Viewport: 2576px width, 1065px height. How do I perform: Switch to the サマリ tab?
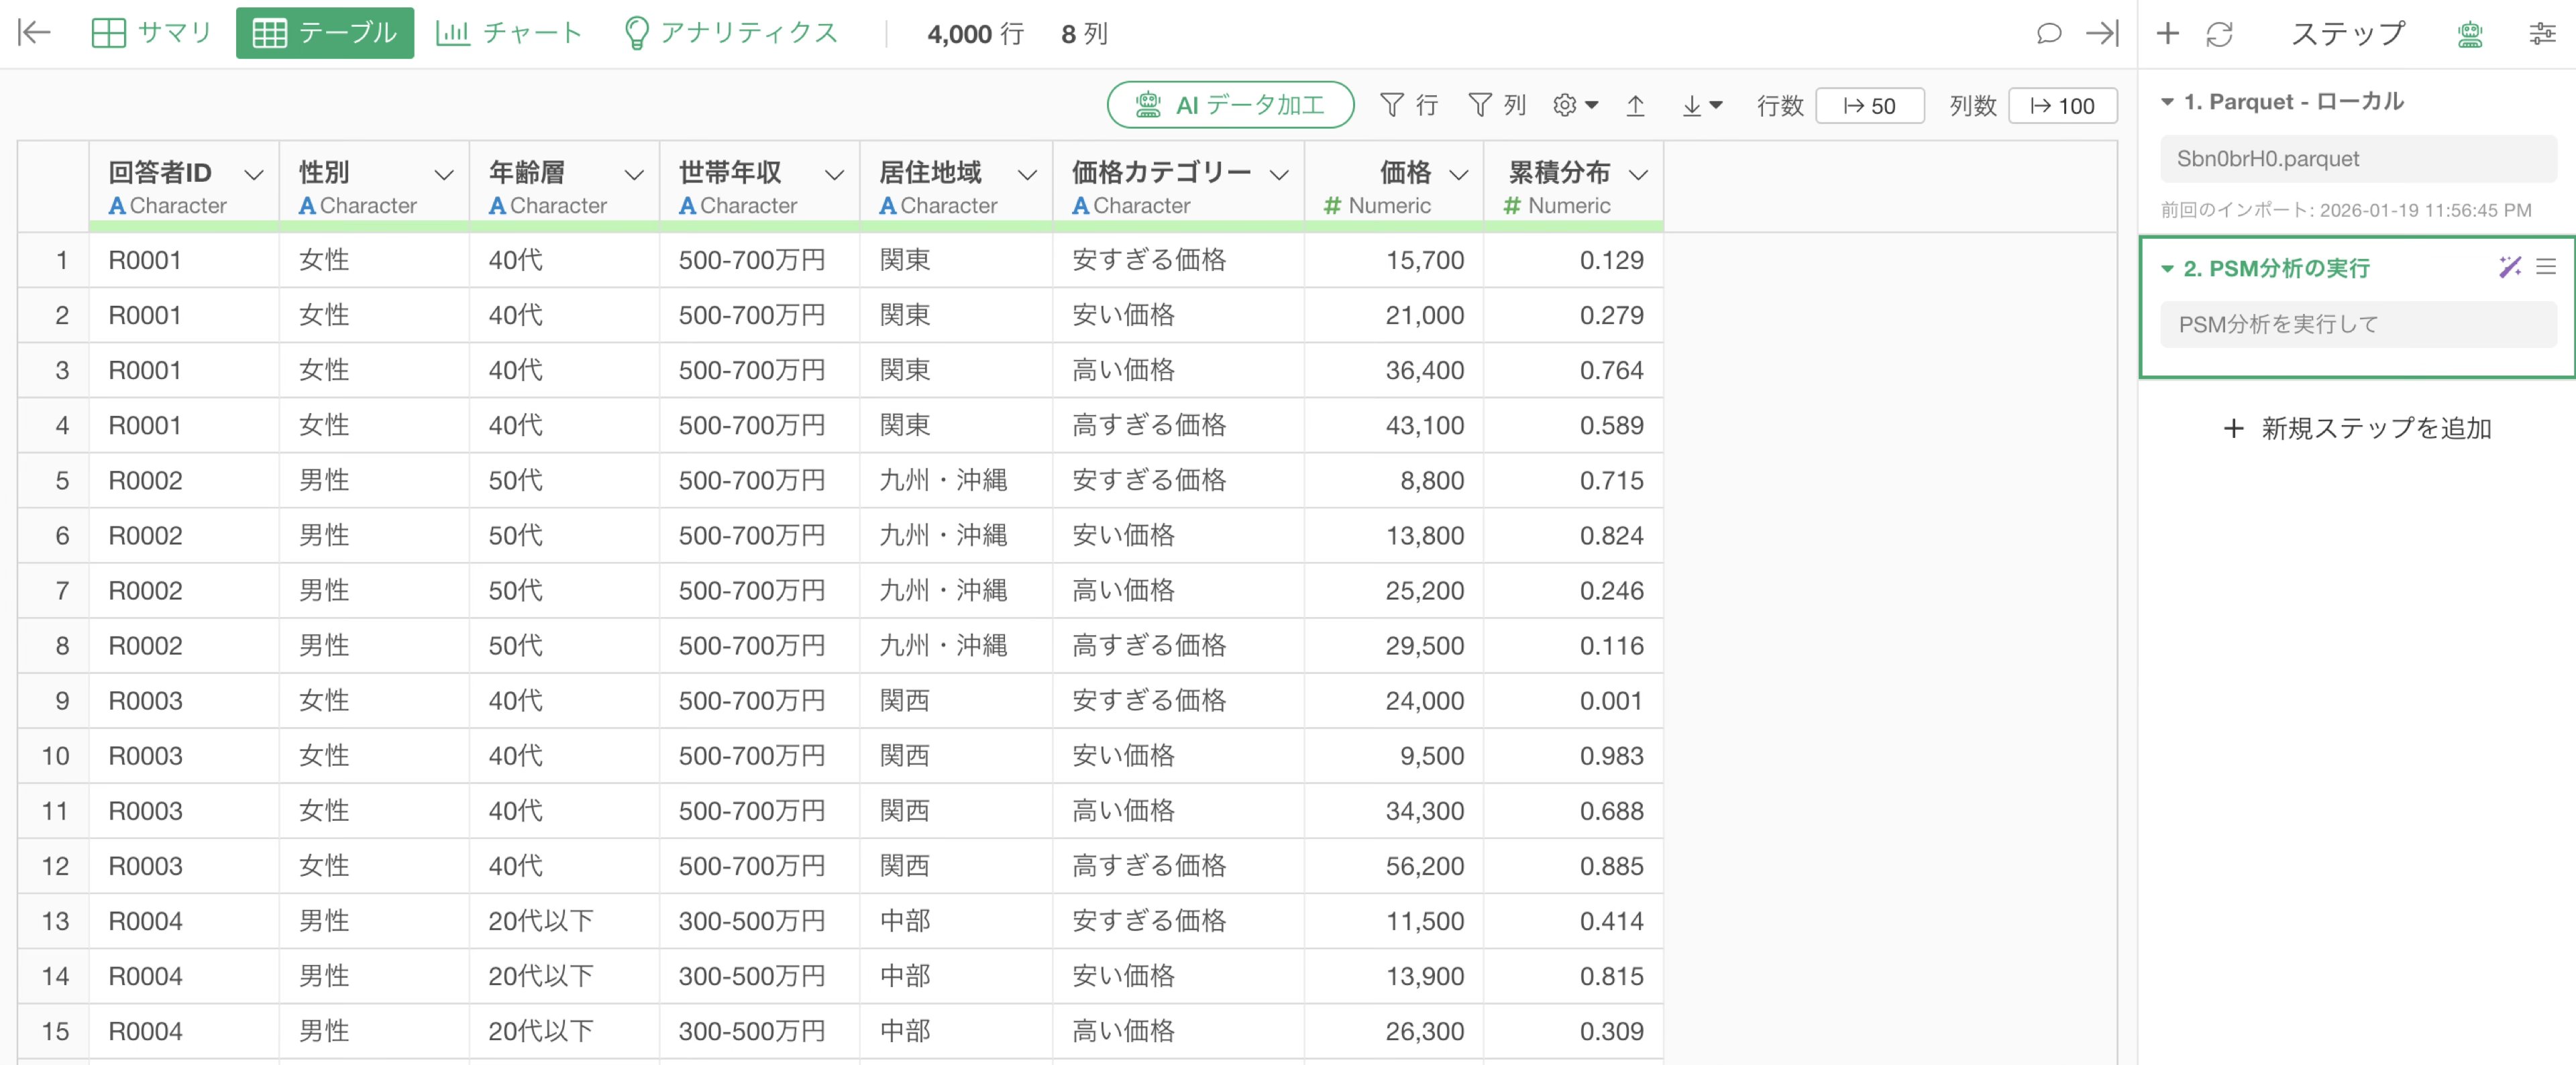[151, 33]
